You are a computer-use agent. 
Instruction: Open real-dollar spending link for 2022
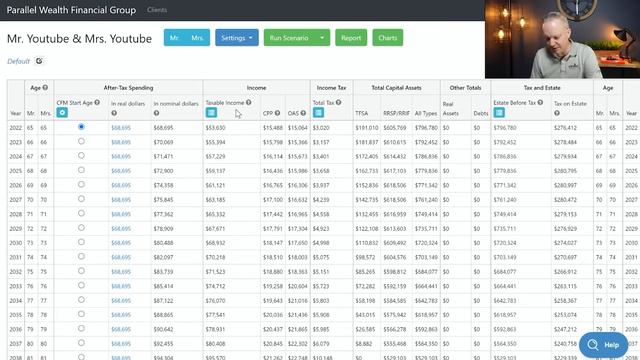(x=121, y=128)
